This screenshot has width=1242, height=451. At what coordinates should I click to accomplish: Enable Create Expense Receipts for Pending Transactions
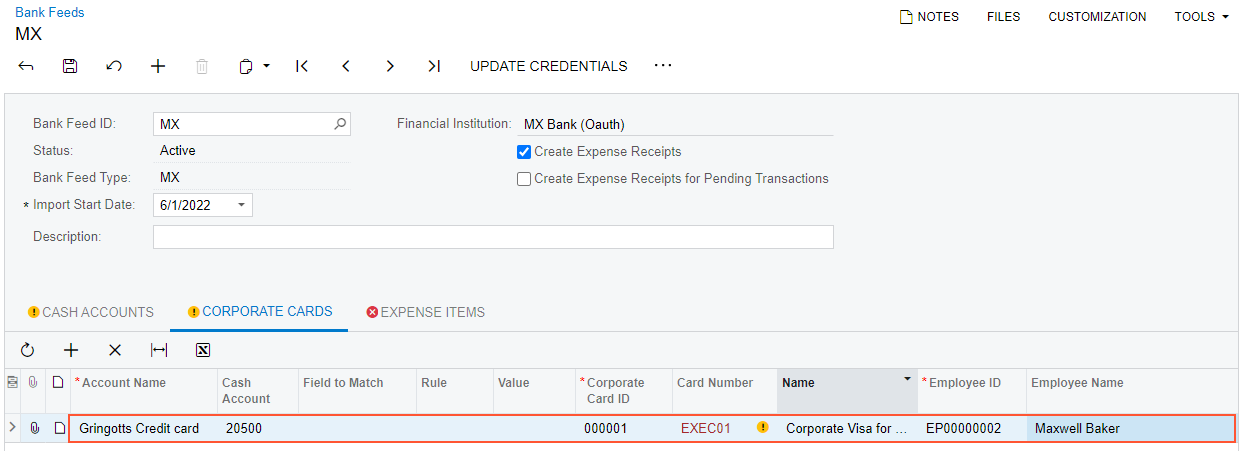point(524,179)
